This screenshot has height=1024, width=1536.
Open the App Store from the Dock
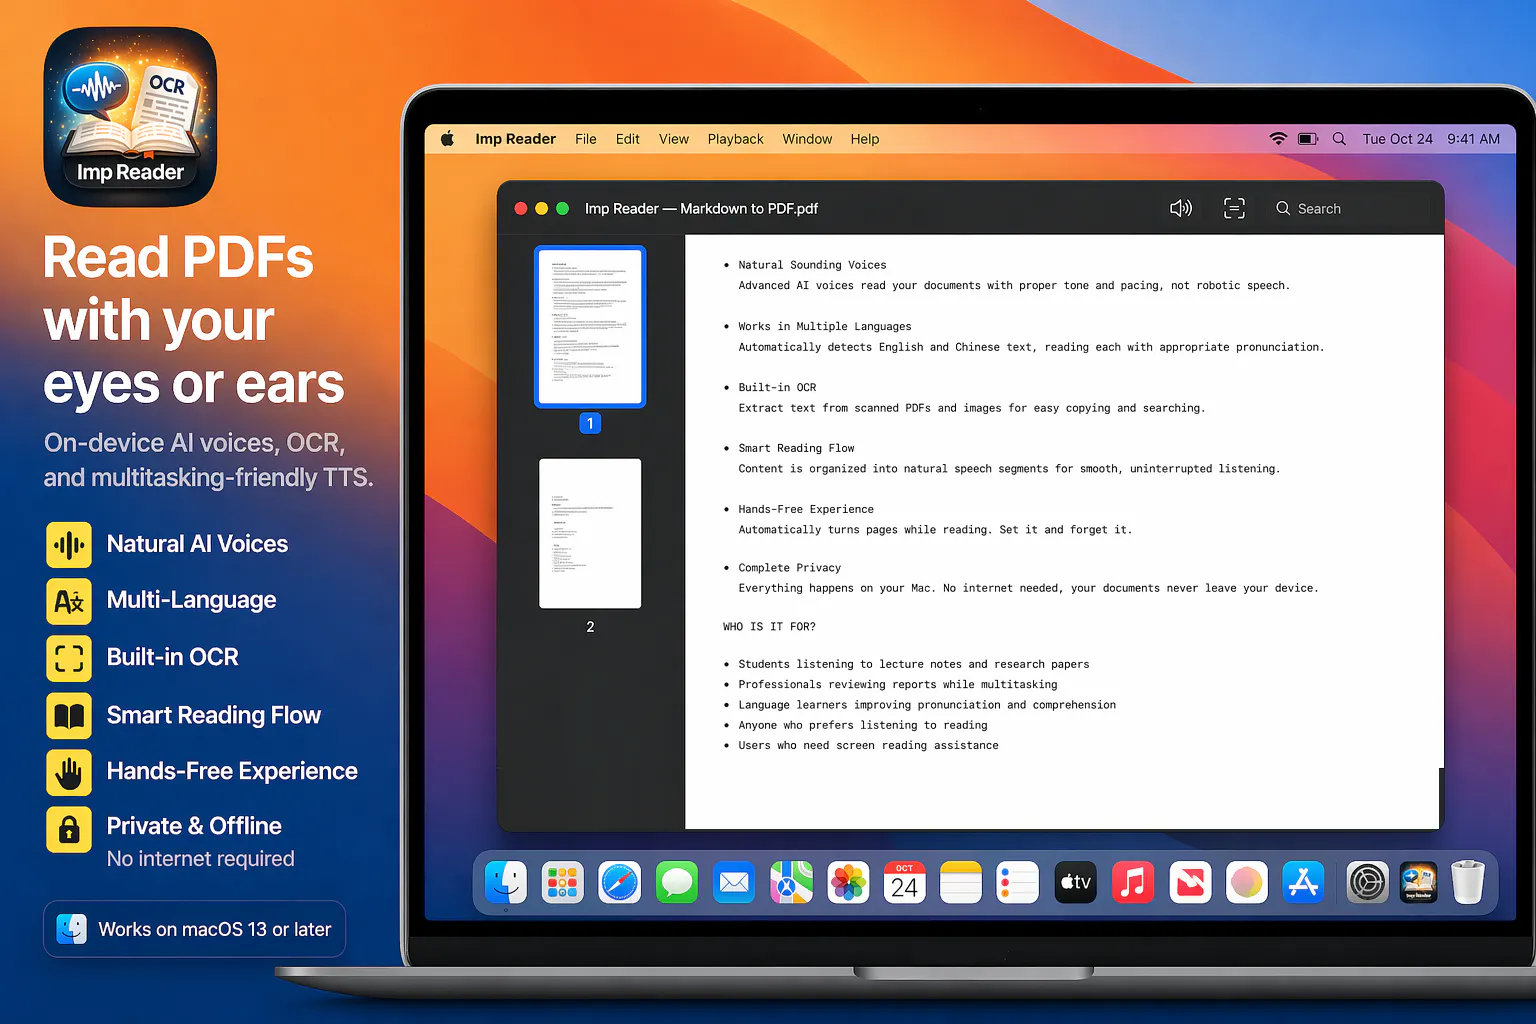[x=1303, y=882]
